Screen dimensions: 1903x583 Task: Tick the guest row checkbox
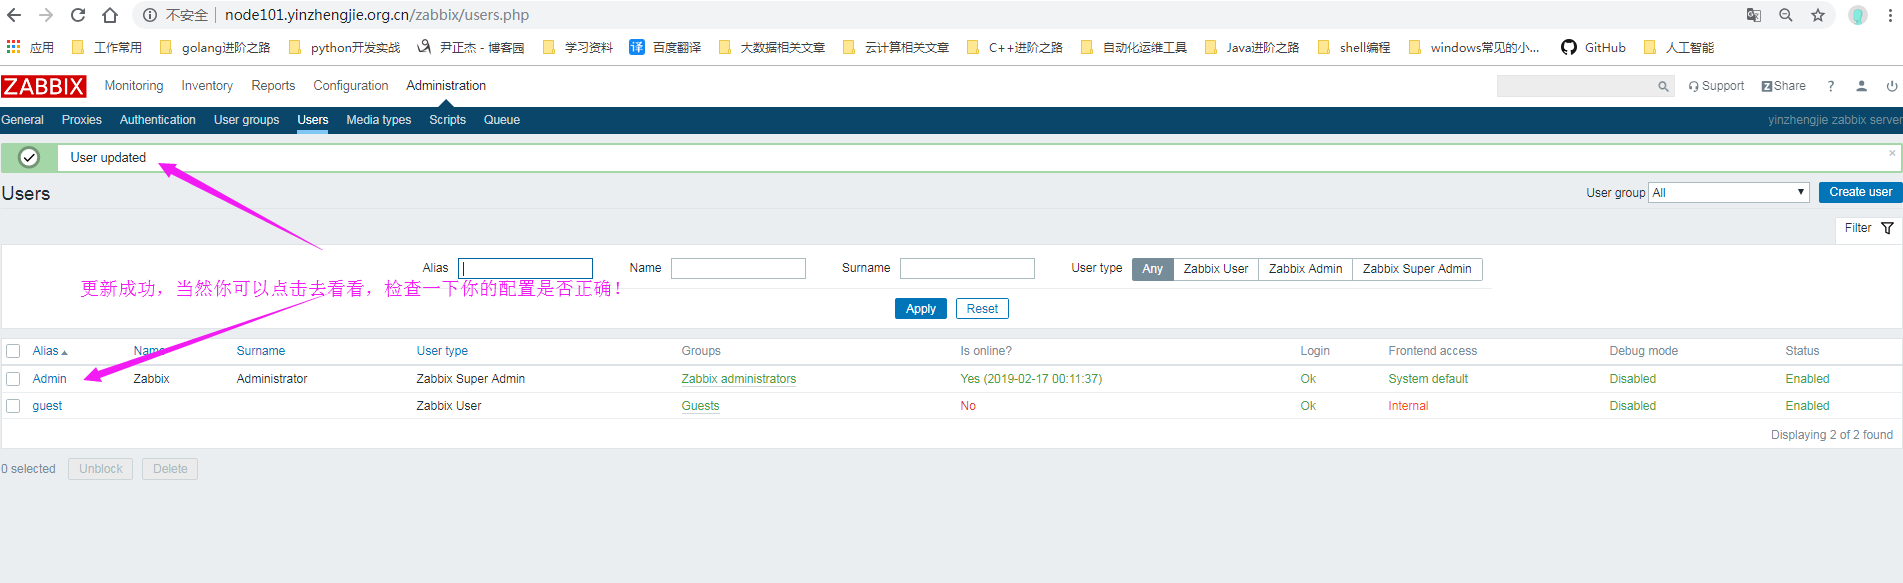[13, 406]
